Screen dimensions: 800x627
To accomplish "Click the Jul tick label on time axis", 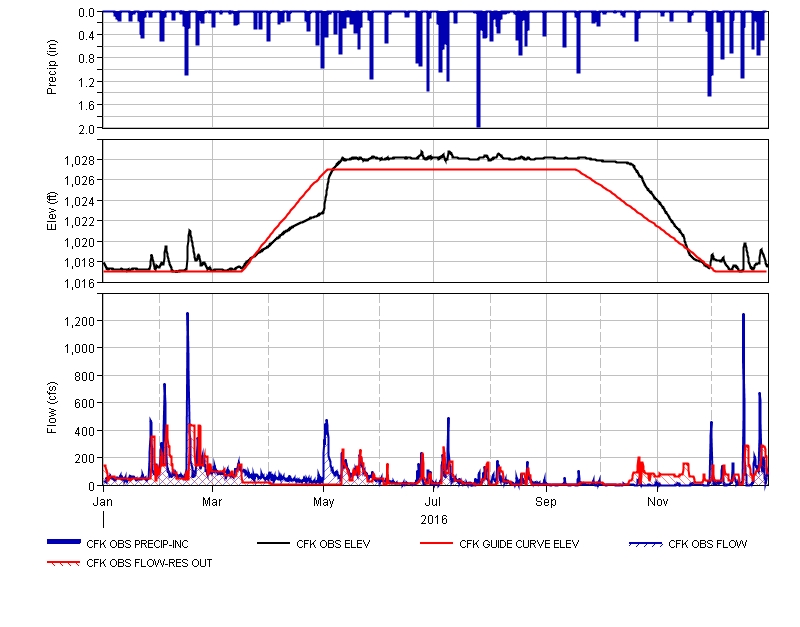I will [433, 501].
